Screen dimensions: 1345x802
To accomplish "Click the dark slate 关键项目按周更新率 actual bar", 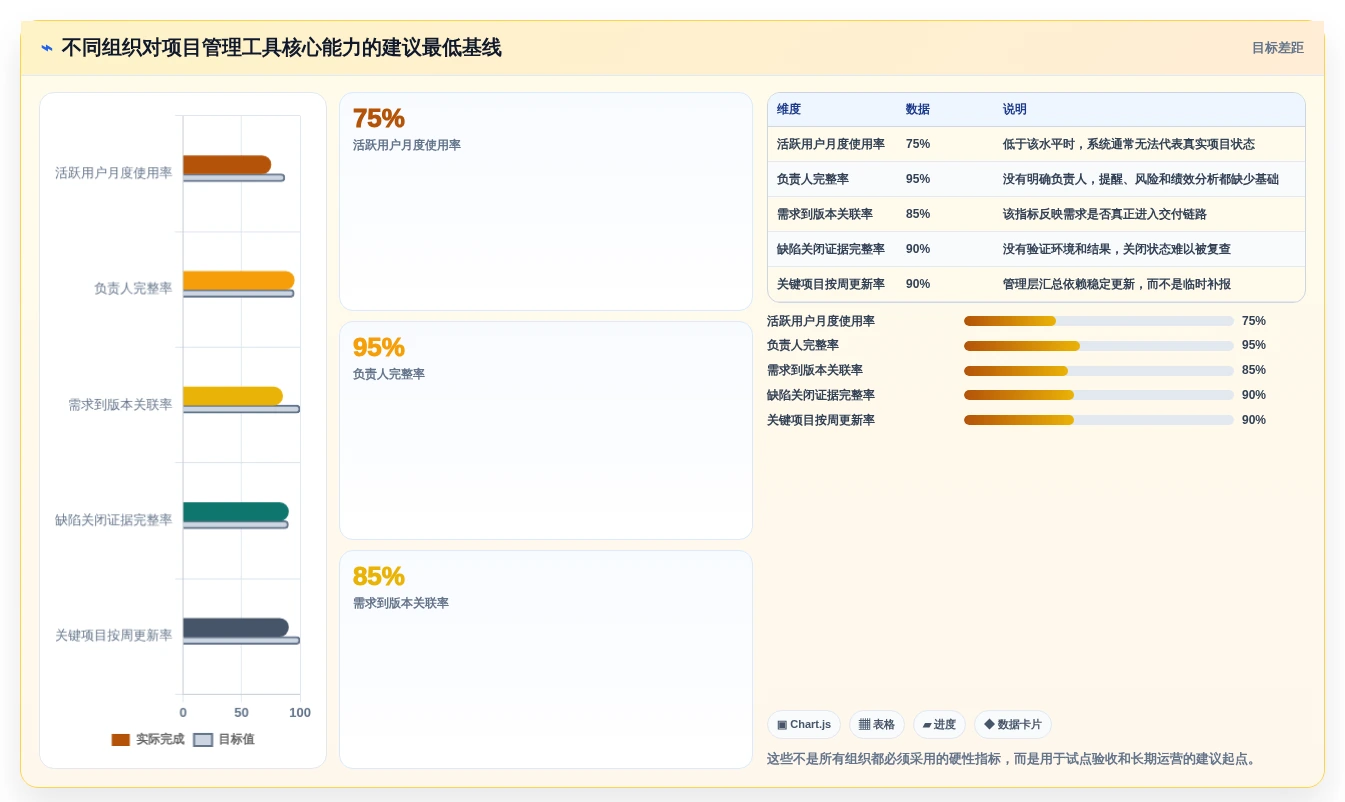I will coord(236,627).
